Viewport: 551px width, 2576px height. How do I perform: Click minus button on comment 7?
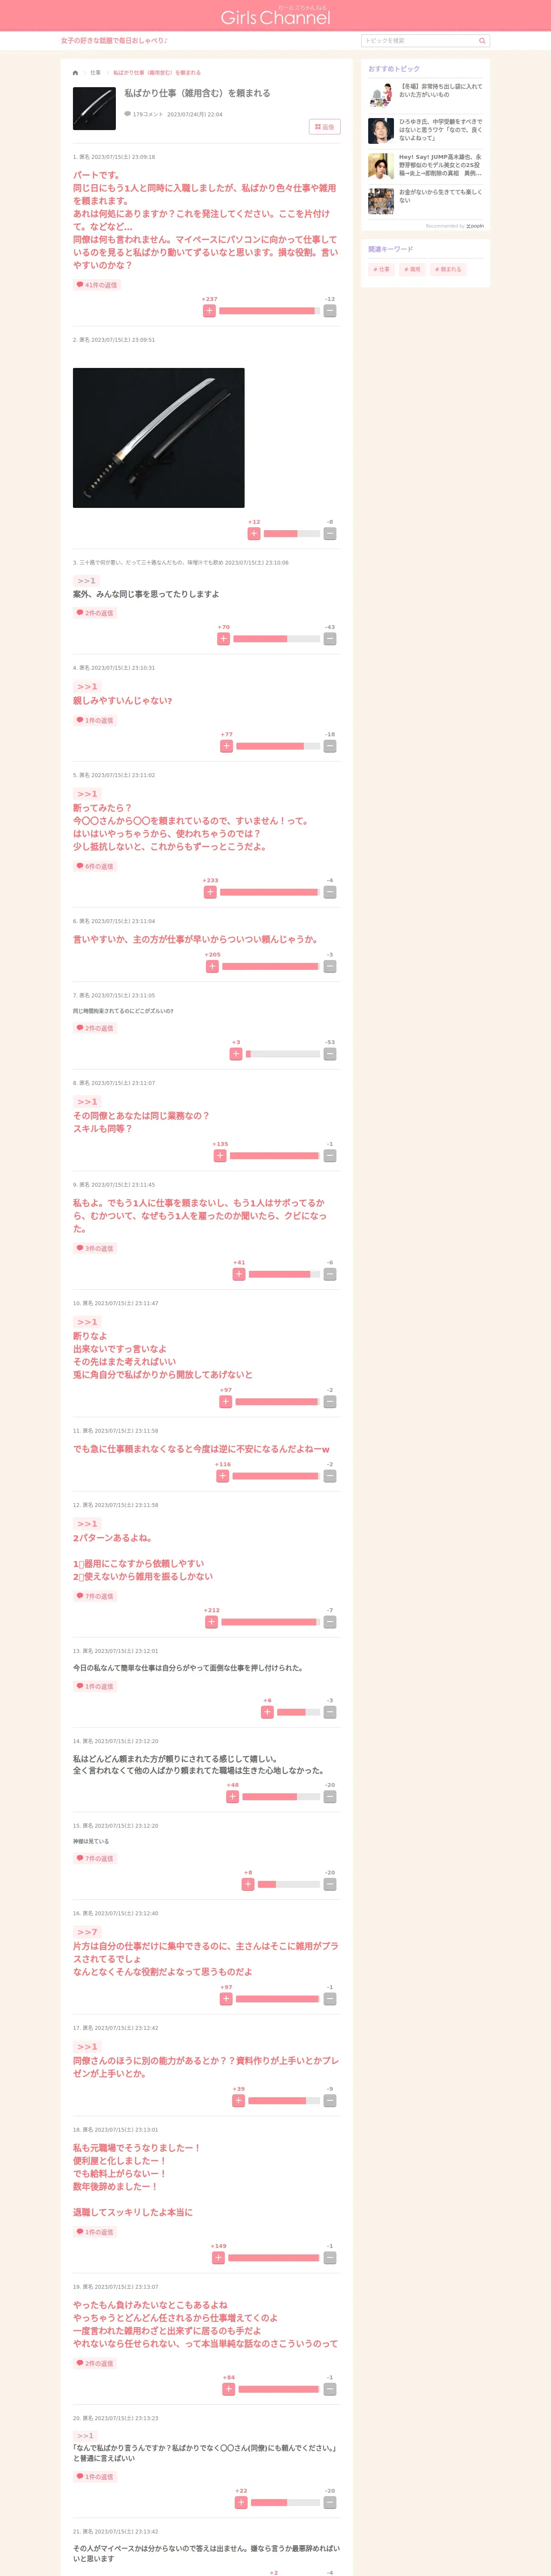click(330, 1054)
